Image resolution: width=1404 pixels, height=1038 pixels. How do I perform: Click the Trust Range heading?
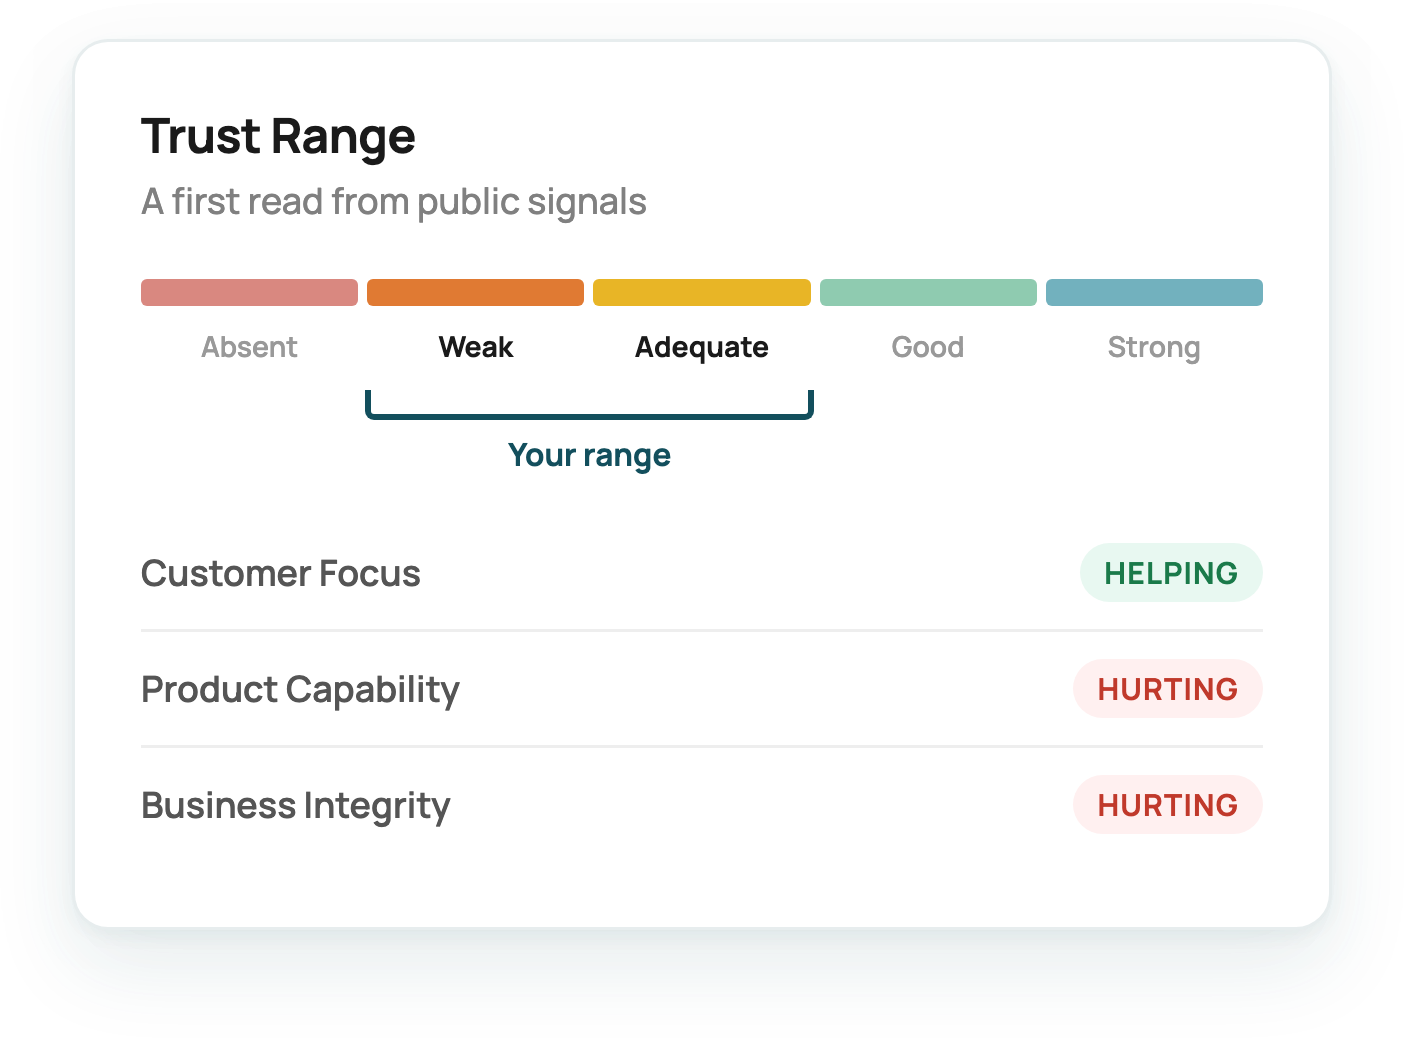278,137
